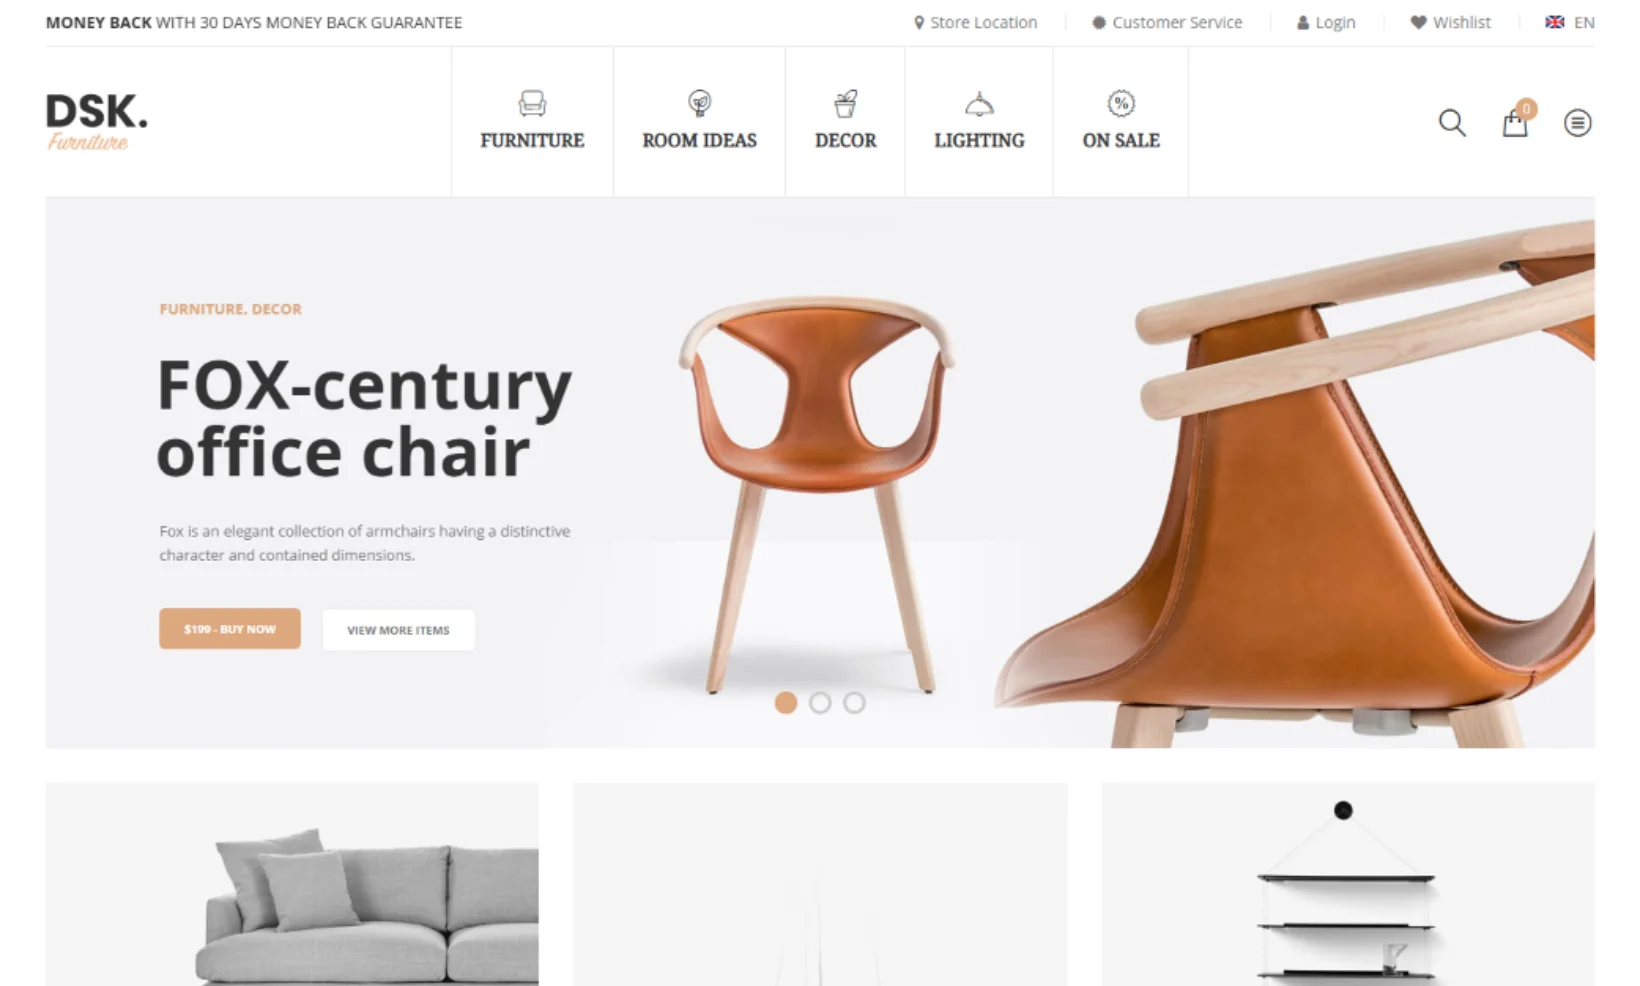This screenshot has width=1640, height=986.
Task: Click the lightbulb icon above Room Ideas
Action: 699,103
